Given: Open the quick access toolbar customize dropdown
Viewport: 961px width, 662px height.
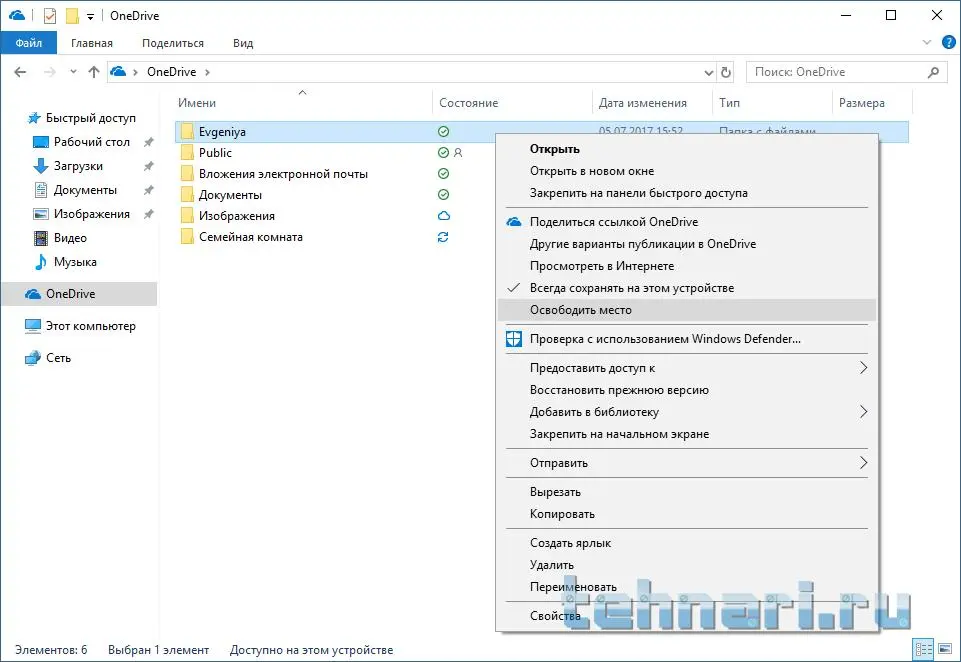Looking at the screenshot, I should pyautogui.click(x=90, y=16).
